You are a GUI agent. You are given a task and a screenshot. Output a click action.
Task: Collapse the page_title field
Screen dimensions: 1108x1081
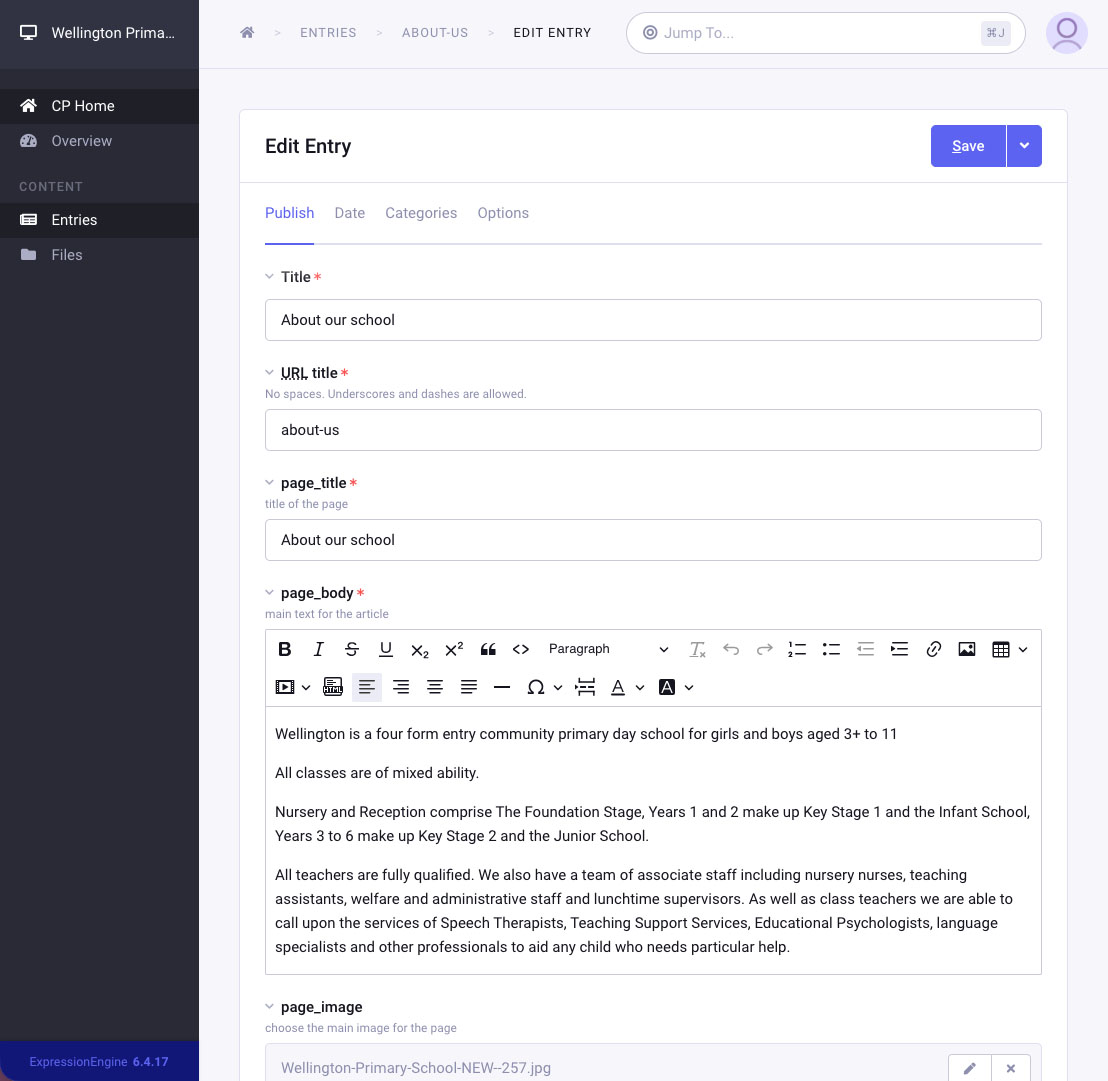[269, 483]
